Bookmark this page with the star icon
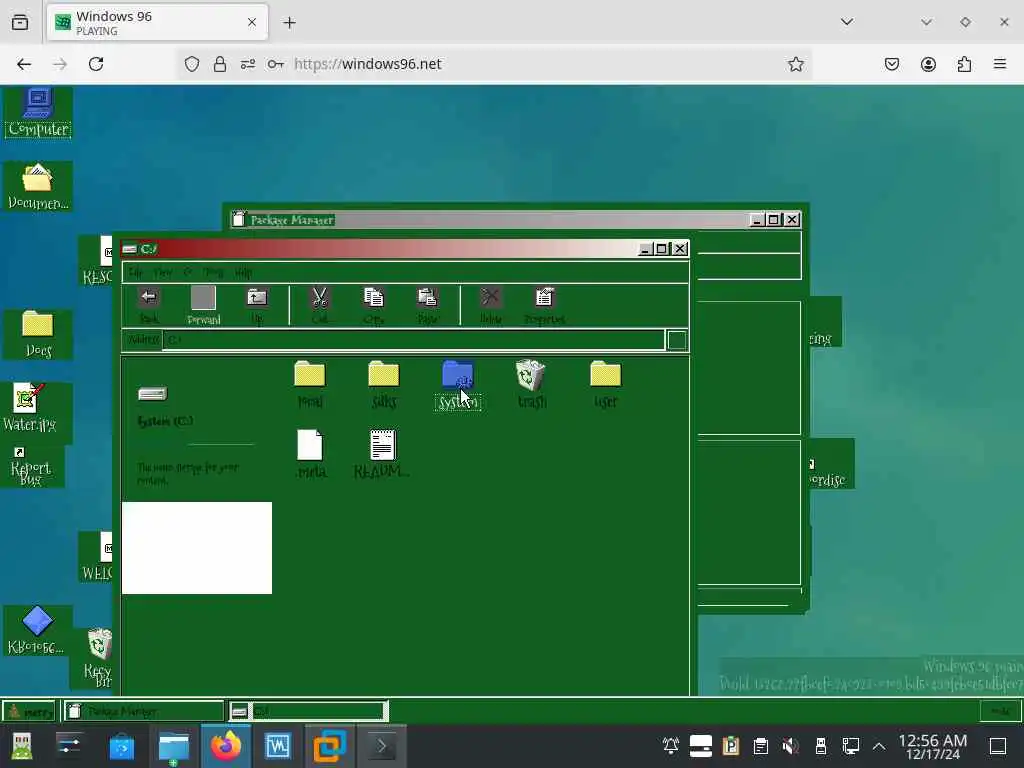 (x=795, y=64)
